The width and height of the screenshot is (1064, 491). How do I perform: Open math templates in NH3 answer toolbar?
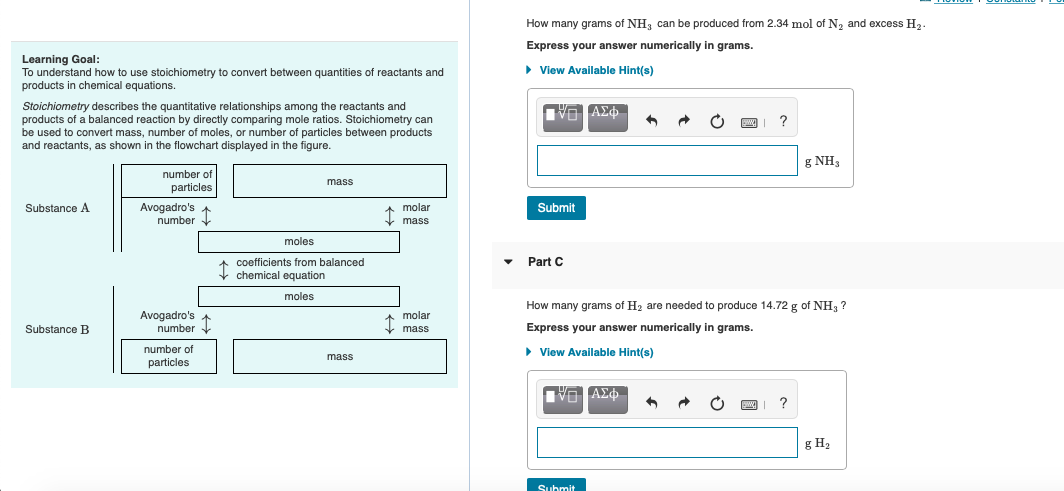(x=563, y=117)
